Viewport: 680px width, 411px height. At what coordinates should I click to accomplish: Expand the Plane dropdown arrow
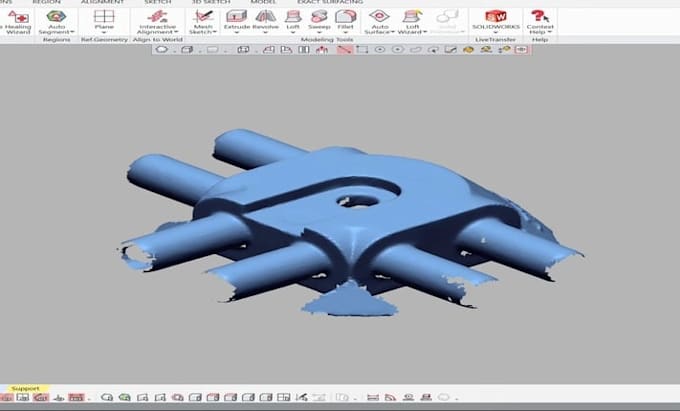tap(104, 33)
